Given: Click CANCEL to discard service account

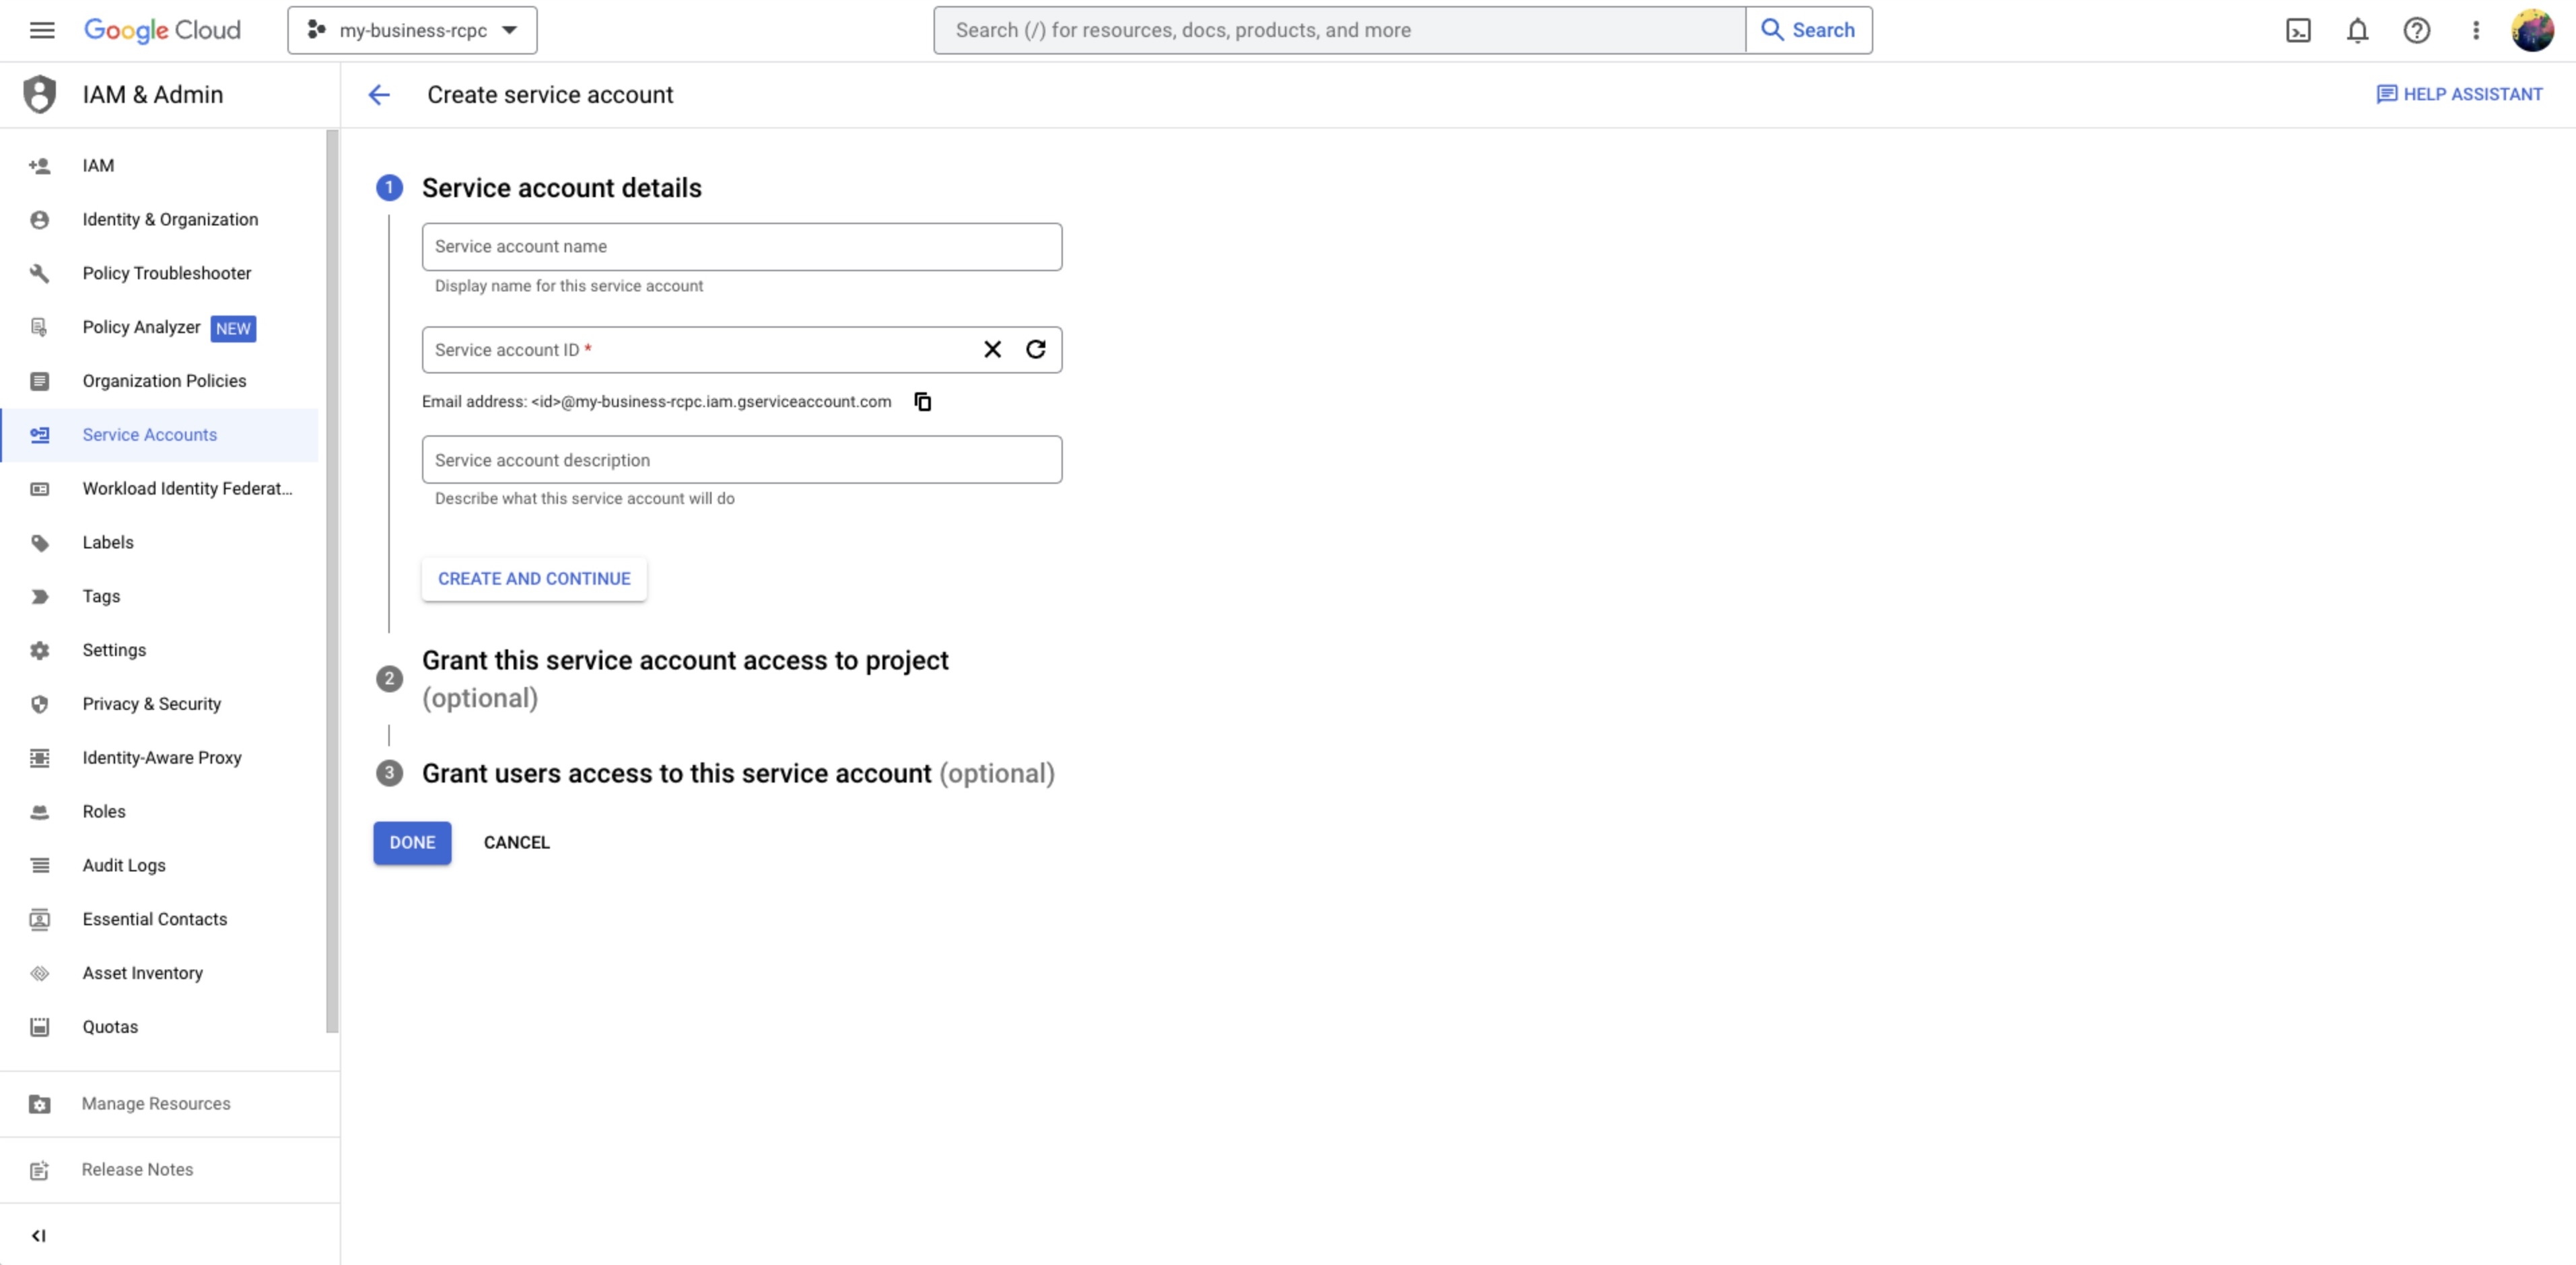Looking at the screenshot, I should 516,841.
